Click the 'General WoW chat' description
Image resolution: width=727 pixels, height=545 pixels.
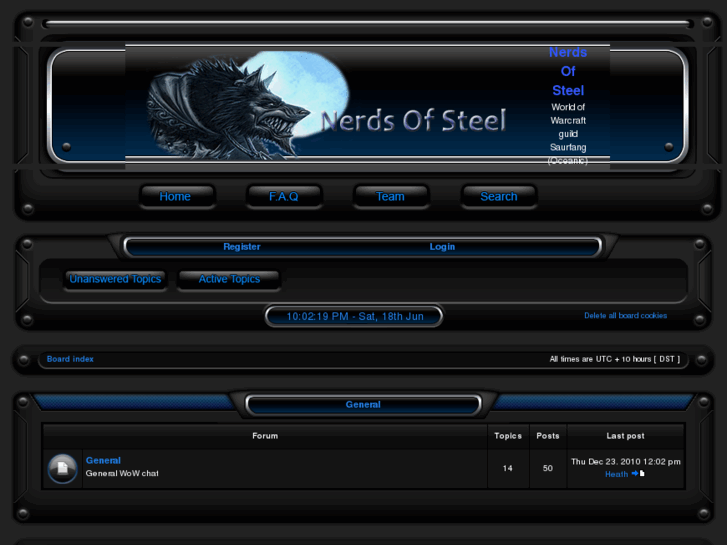tap(122, 474)
